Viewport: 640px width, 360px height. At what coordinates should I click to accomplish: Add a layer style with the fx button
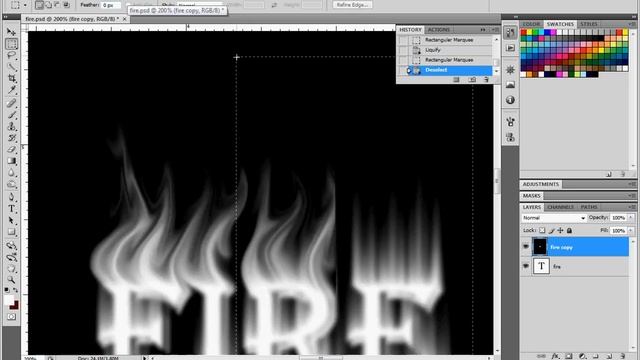[555, 356]
